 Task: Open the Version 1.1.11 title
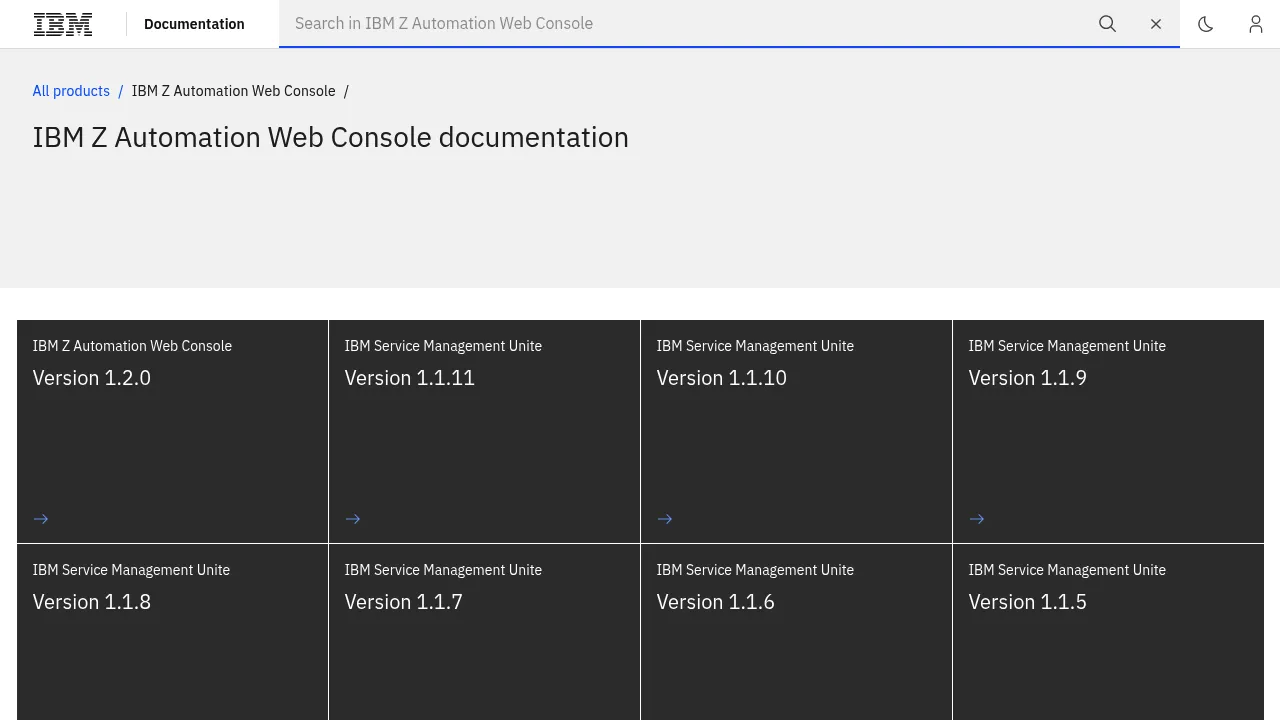[410, 378]
